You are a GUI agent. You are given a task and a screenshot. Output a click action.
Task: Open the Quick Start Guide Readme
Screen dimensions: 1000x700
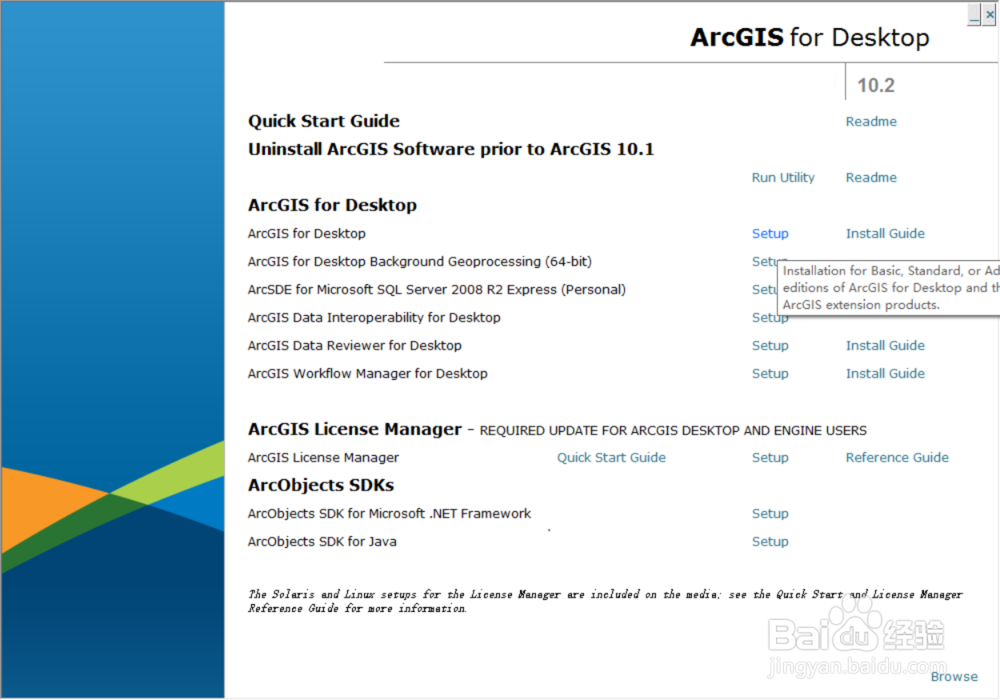[x=870, y=121]
